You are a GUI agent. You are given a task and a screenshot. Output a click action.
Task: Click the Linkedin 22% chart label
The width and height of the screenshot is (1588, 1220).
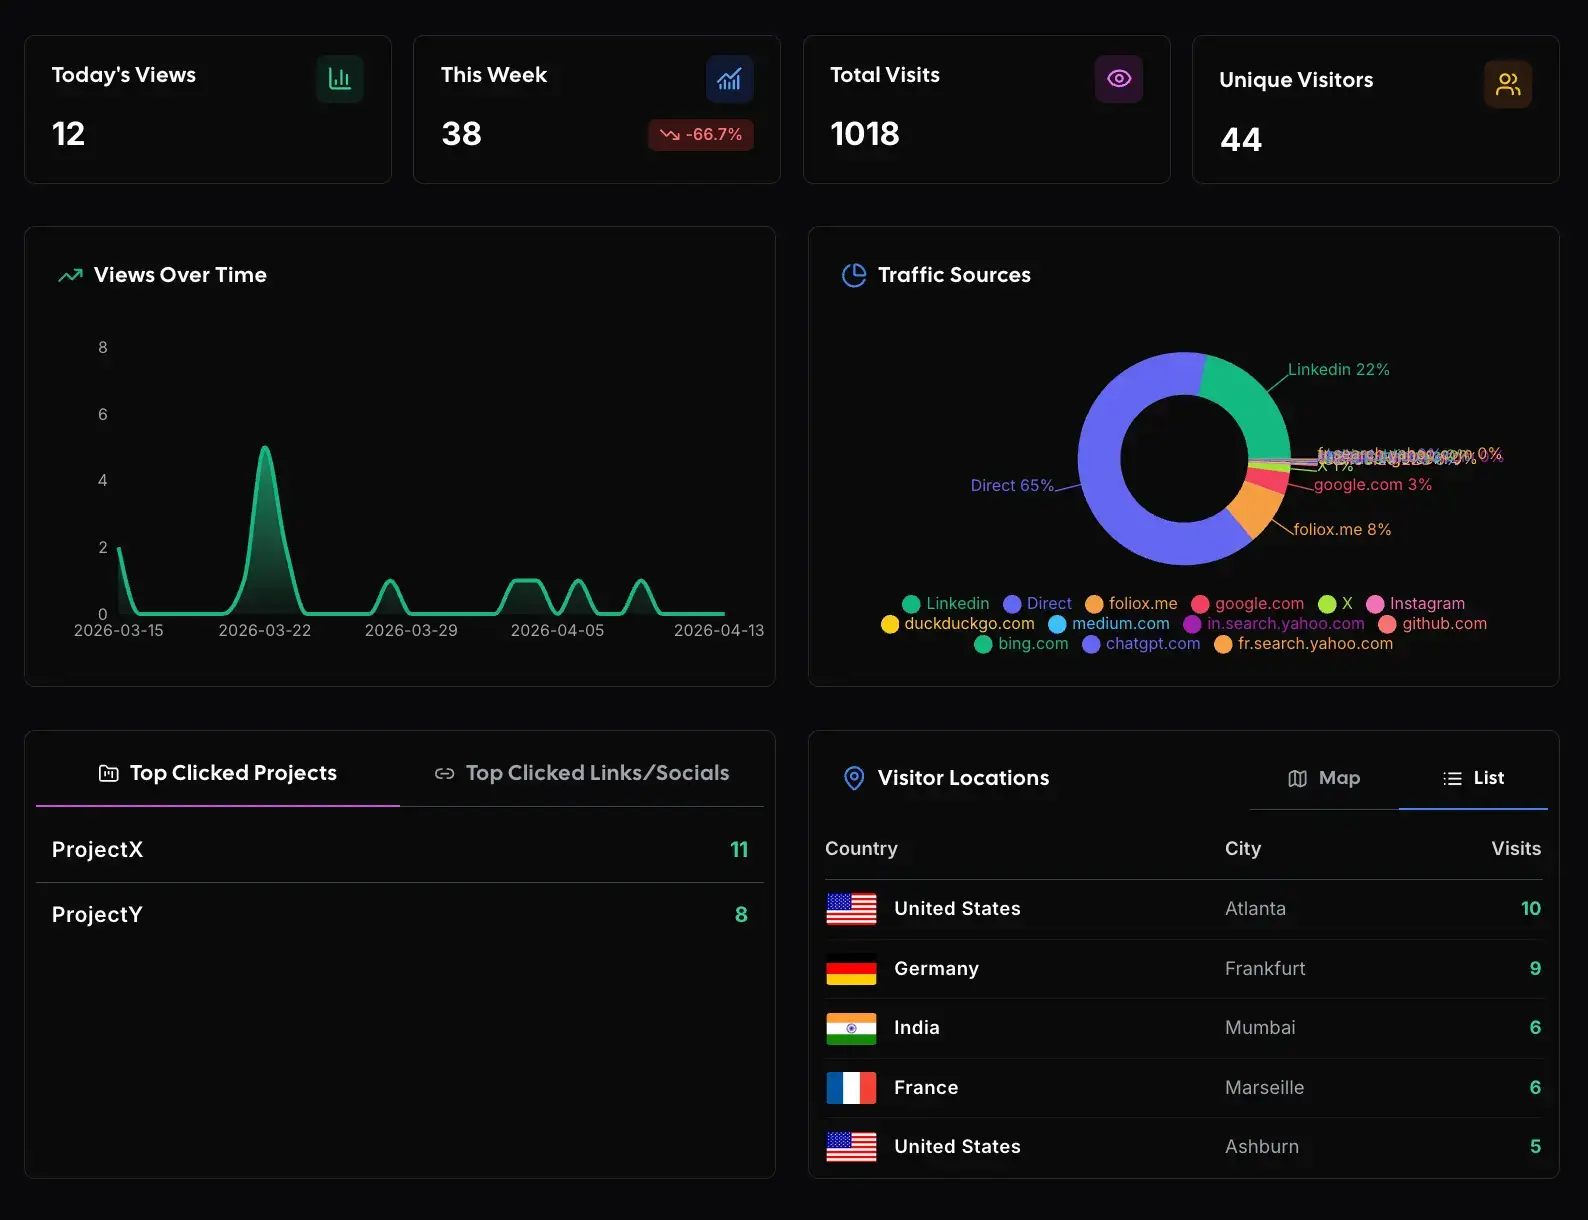[x=1338, y=370]
